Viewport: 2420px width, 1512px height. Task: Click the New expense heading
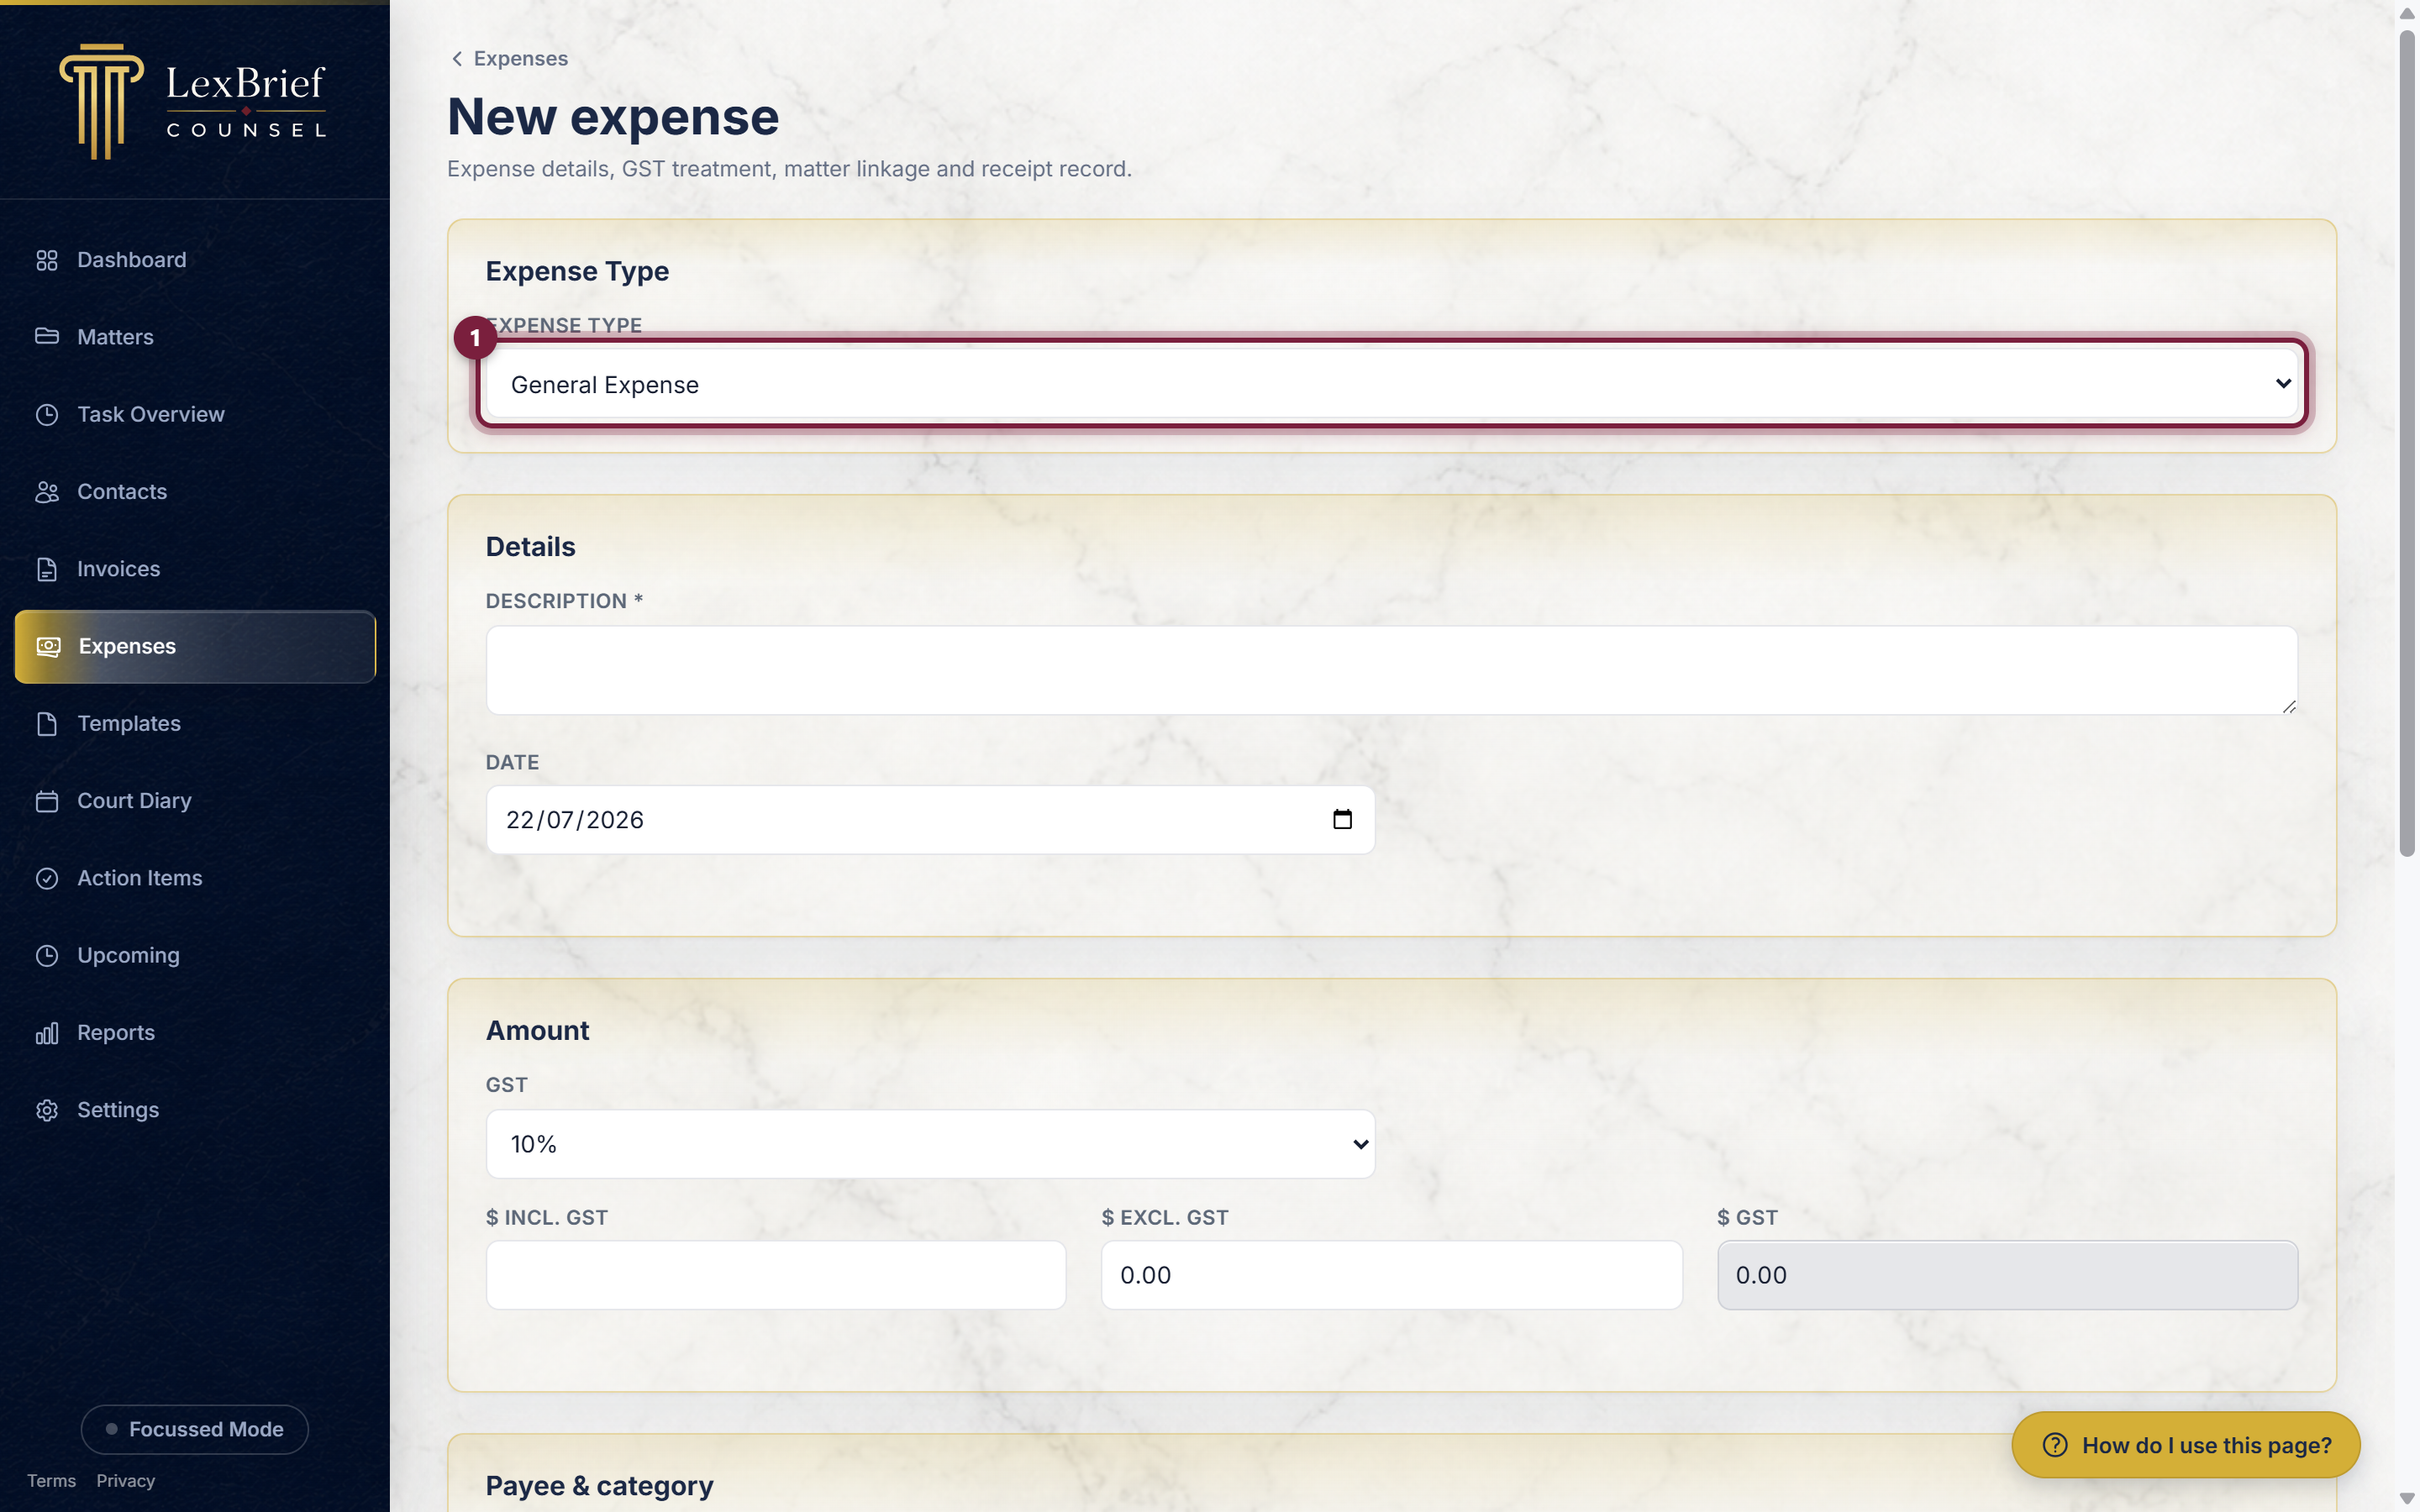613,117
